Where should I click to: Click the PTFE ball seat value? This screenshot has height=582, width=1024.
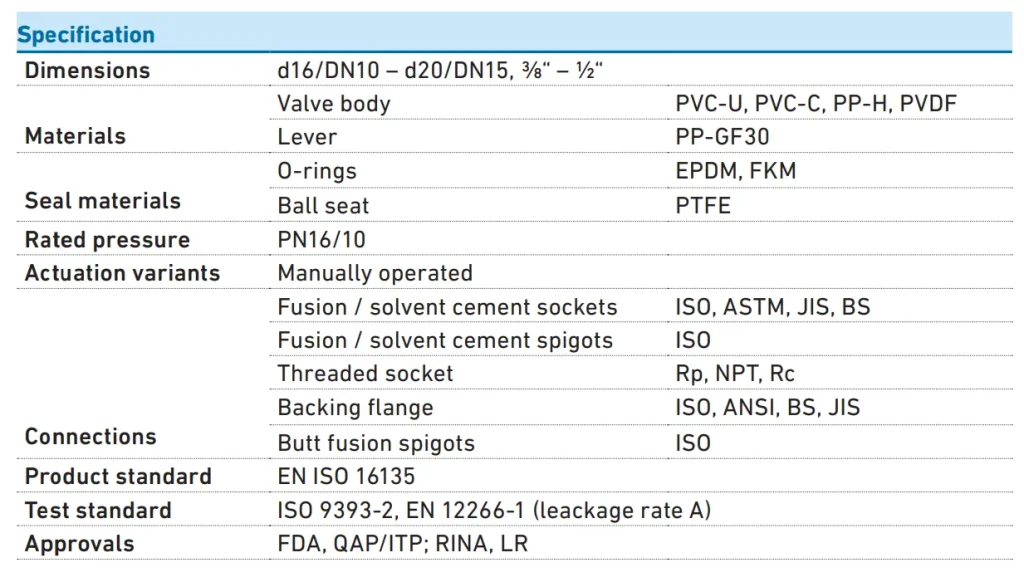point(703,206)
